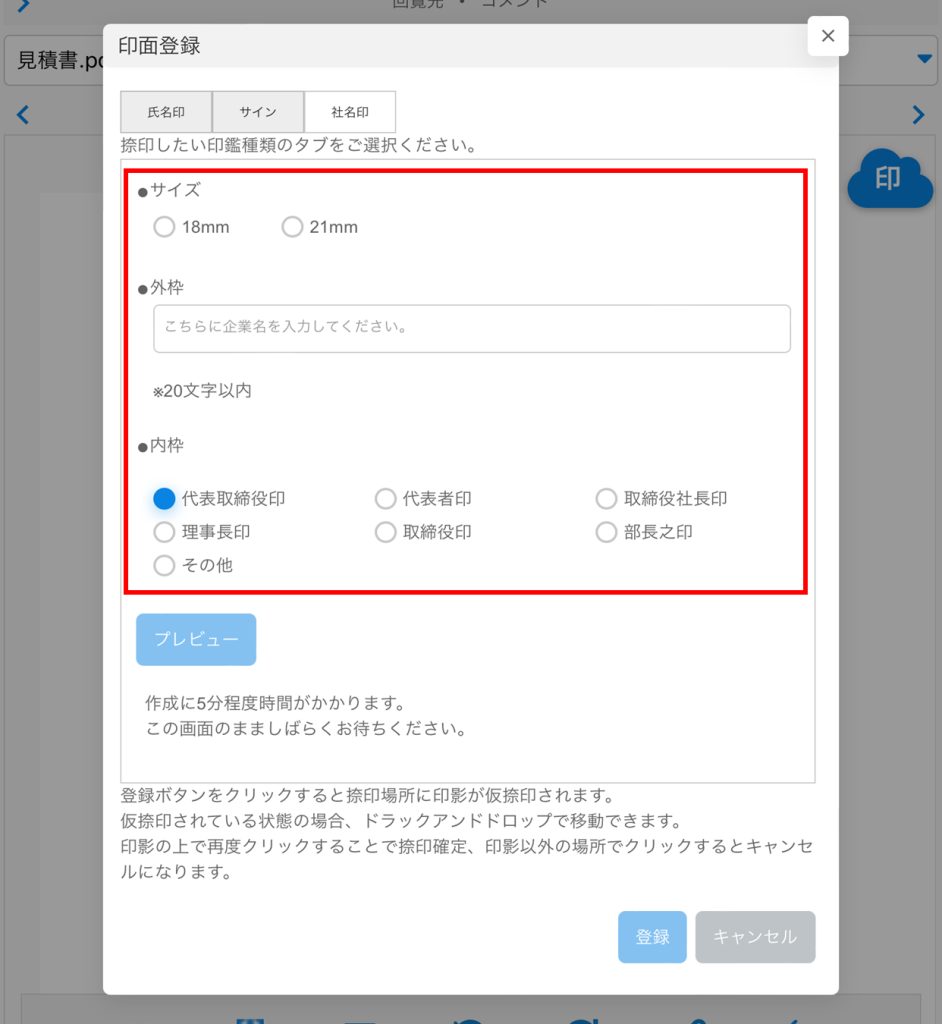
Task: Open the 見積書.pdf file selector
Action: click(x=55, y=60)
